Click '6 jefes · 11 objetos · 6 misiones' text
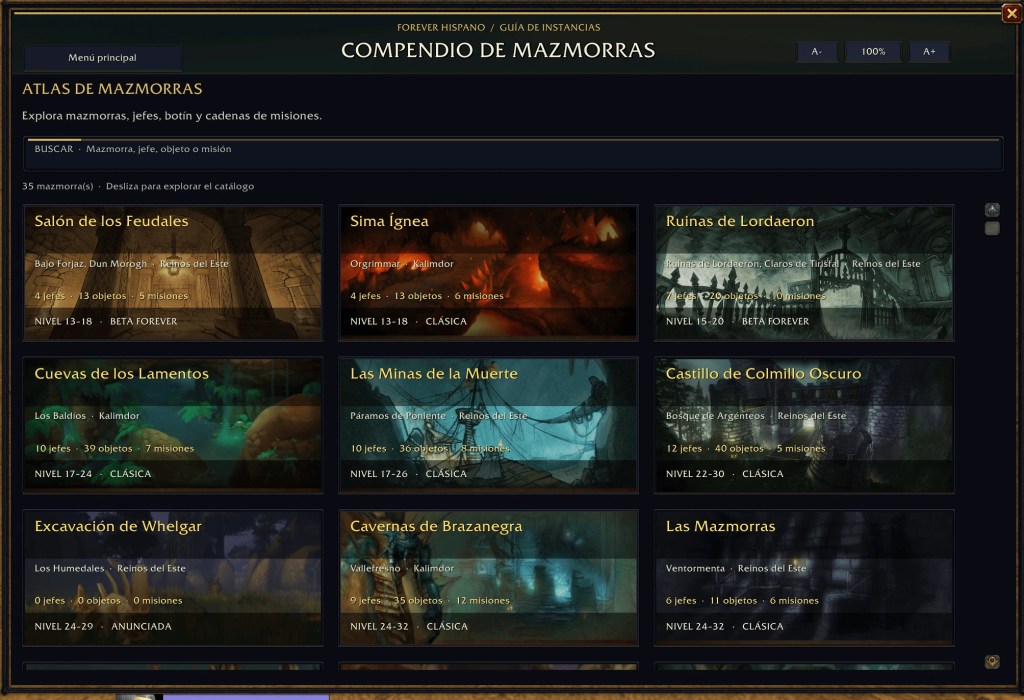Viewport: 1024px width, 700px height. [x=742, y=601]
